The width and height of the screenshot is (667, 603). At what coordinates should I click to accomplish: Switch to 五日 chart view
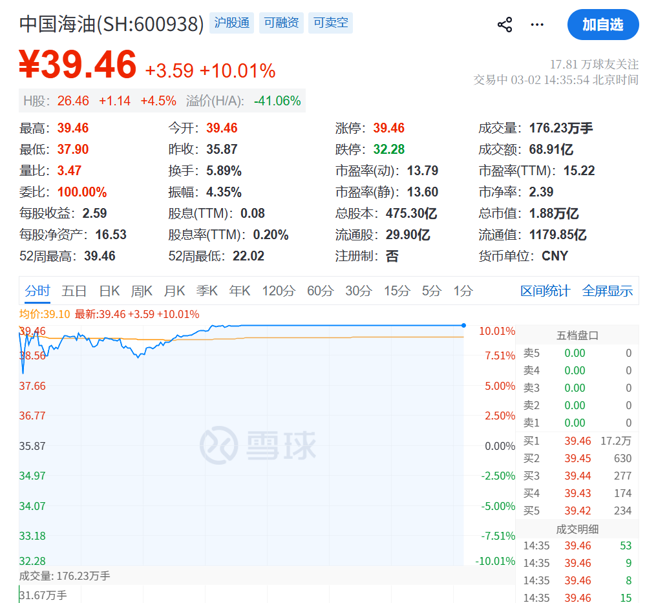pyautogui.click(x=74, y=291)
